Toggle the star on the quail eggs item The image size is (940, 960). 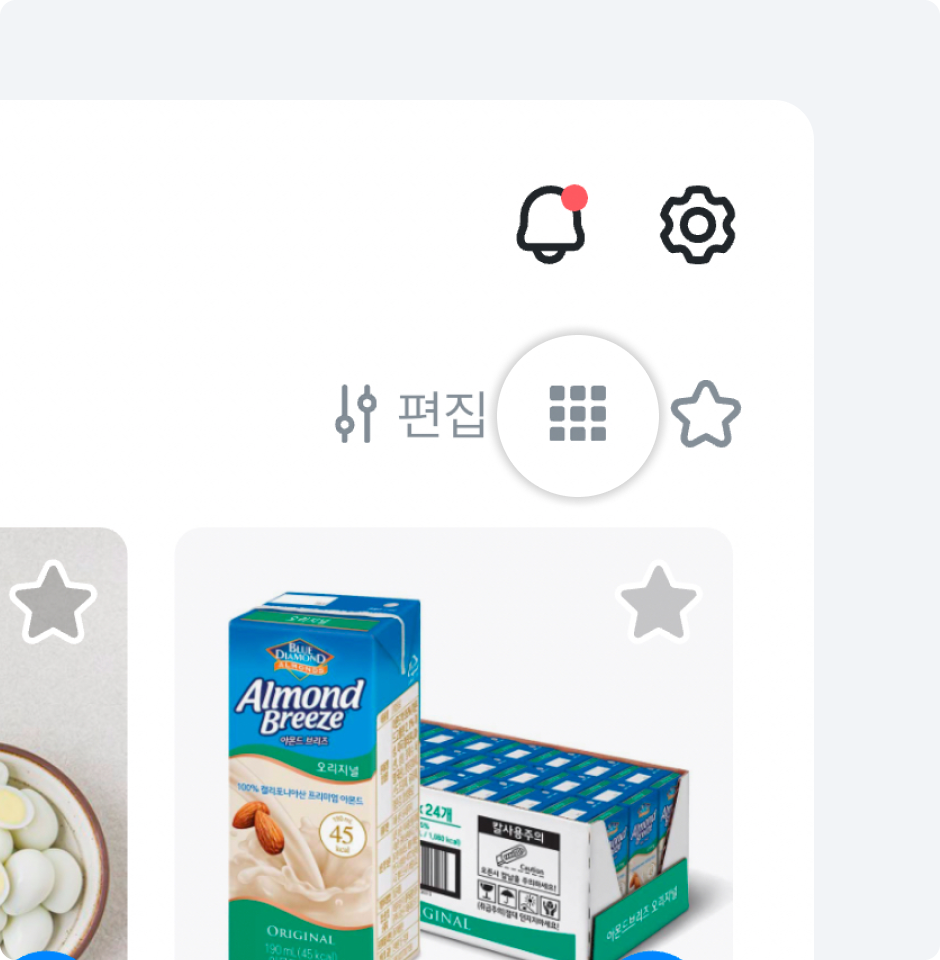coord(53,602)
